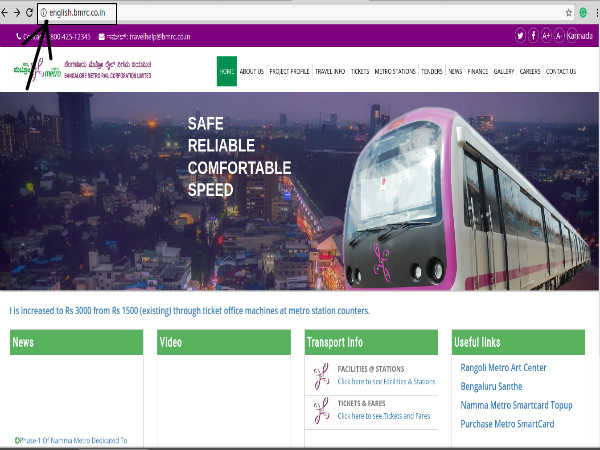
Task: Go forward with browser forward arrow
Action: pos(17,13)
